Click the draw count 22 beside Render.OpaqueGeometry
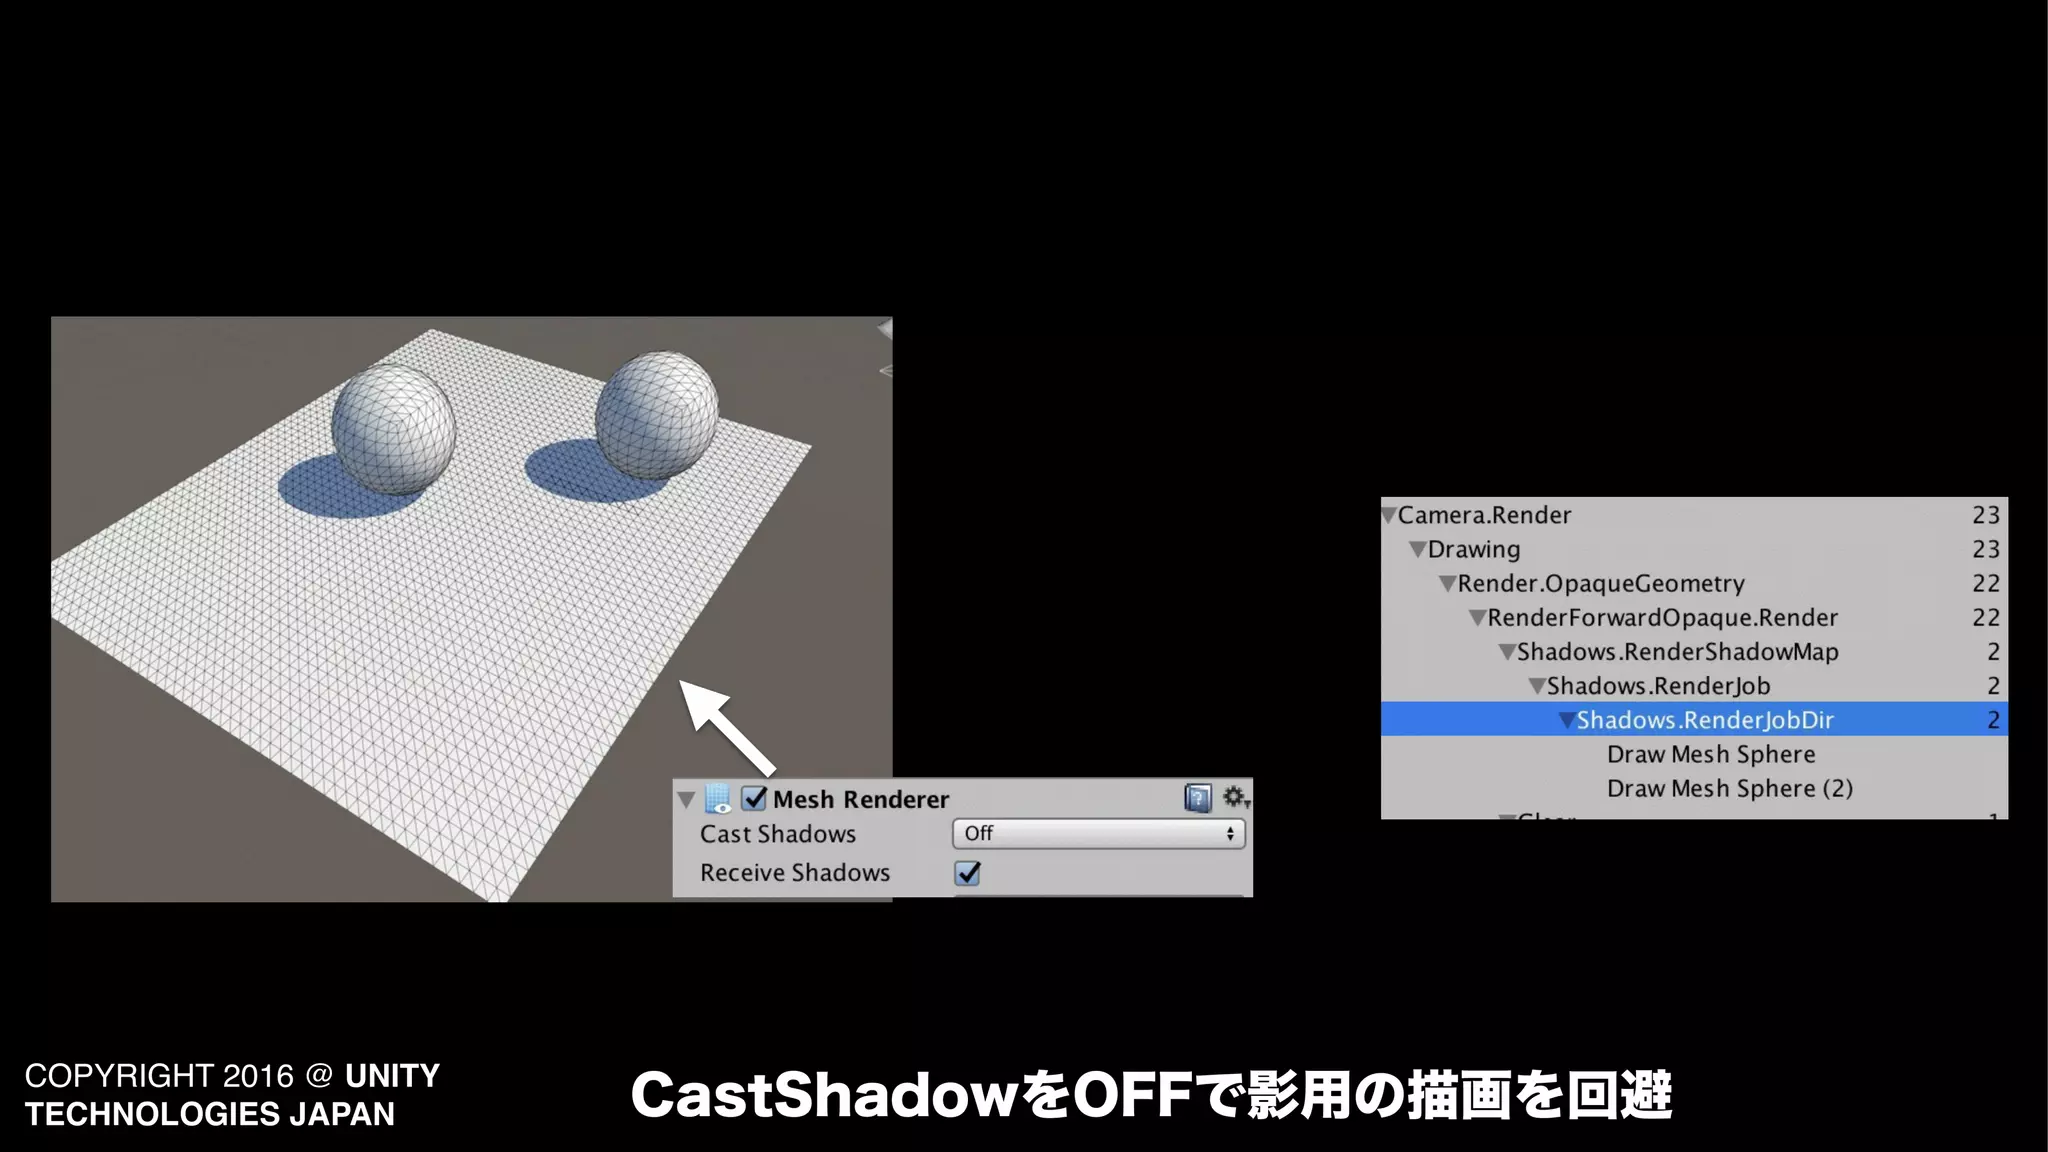The width and height of the screenshot is (2048, 1152). 1986,584
